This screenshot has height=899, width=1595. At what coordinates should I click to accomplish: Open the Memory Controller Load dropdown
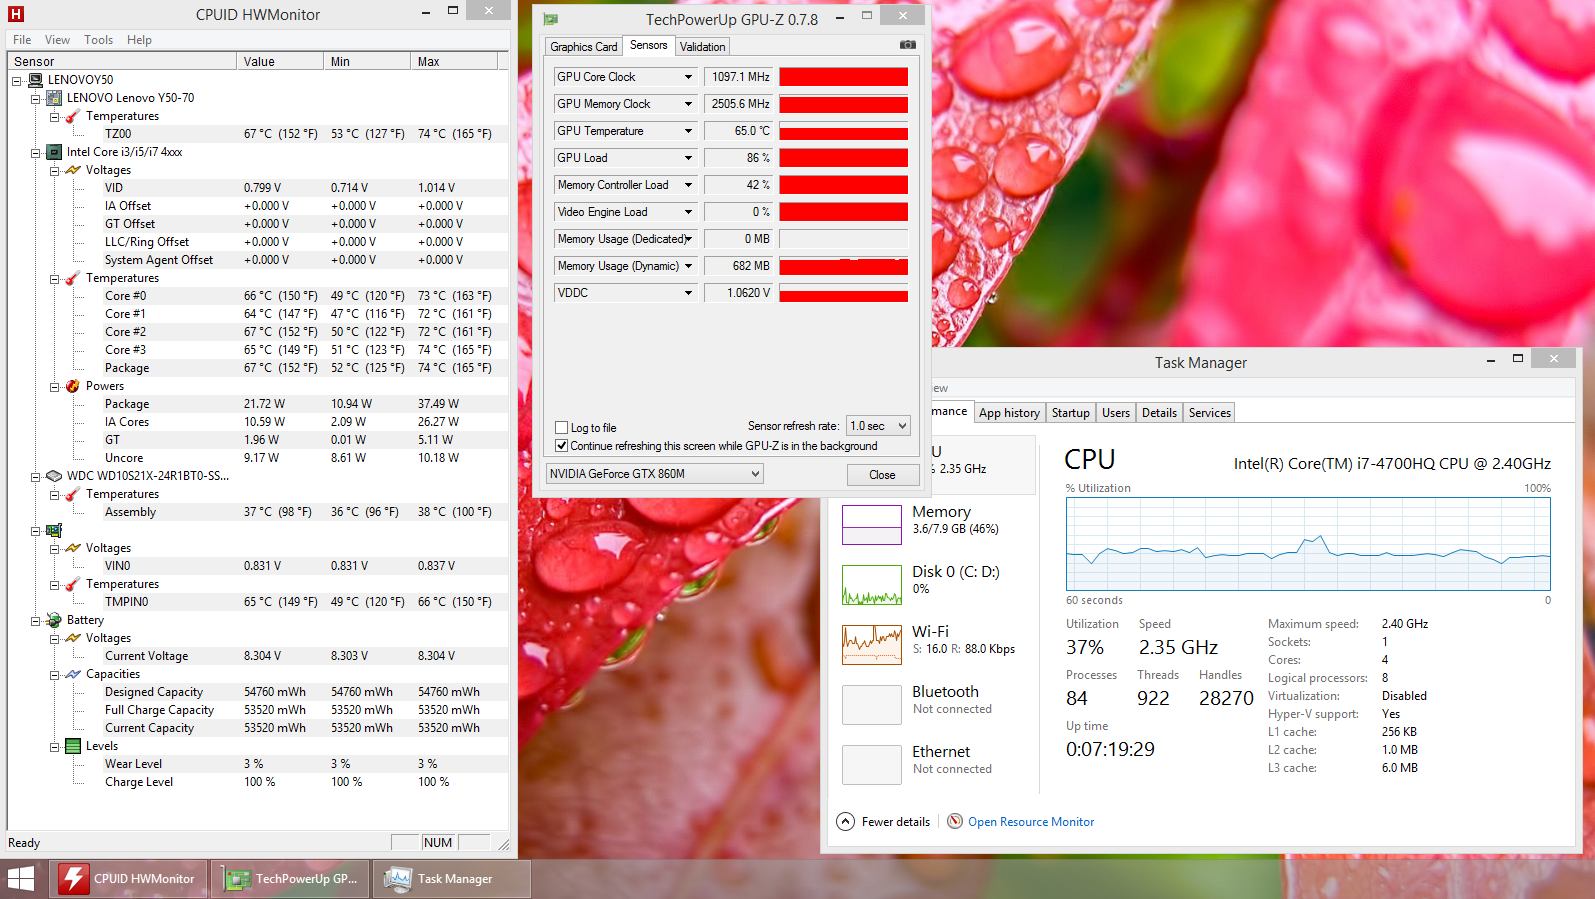click(x=688, y=185)
